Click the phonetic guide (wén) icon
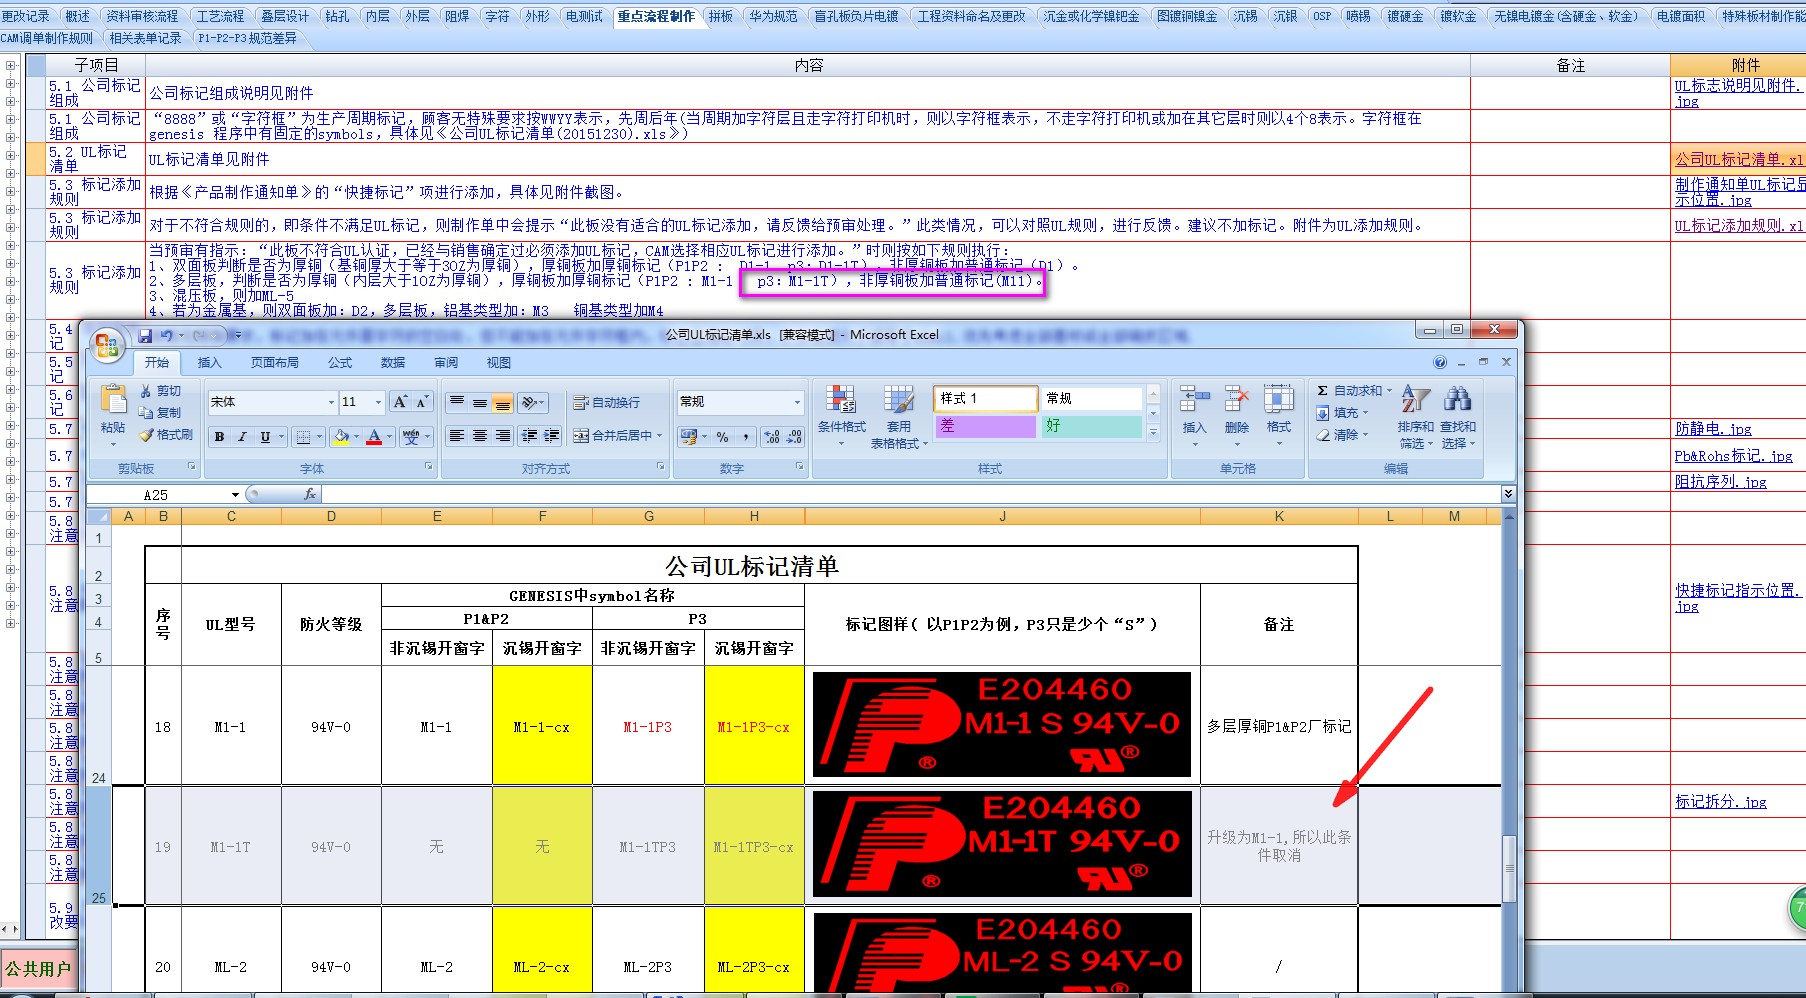The image size is (1806, 998). [411, 436]
